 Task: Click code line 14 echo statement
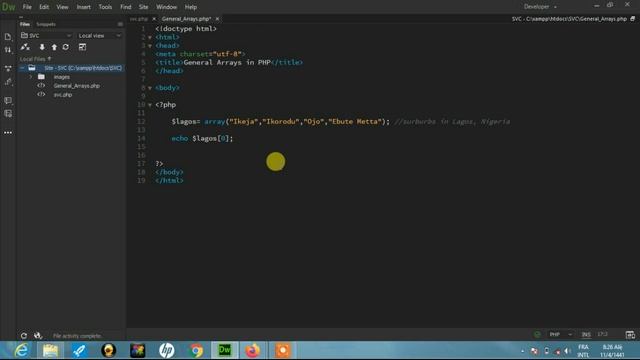click(x=202, y=138)
